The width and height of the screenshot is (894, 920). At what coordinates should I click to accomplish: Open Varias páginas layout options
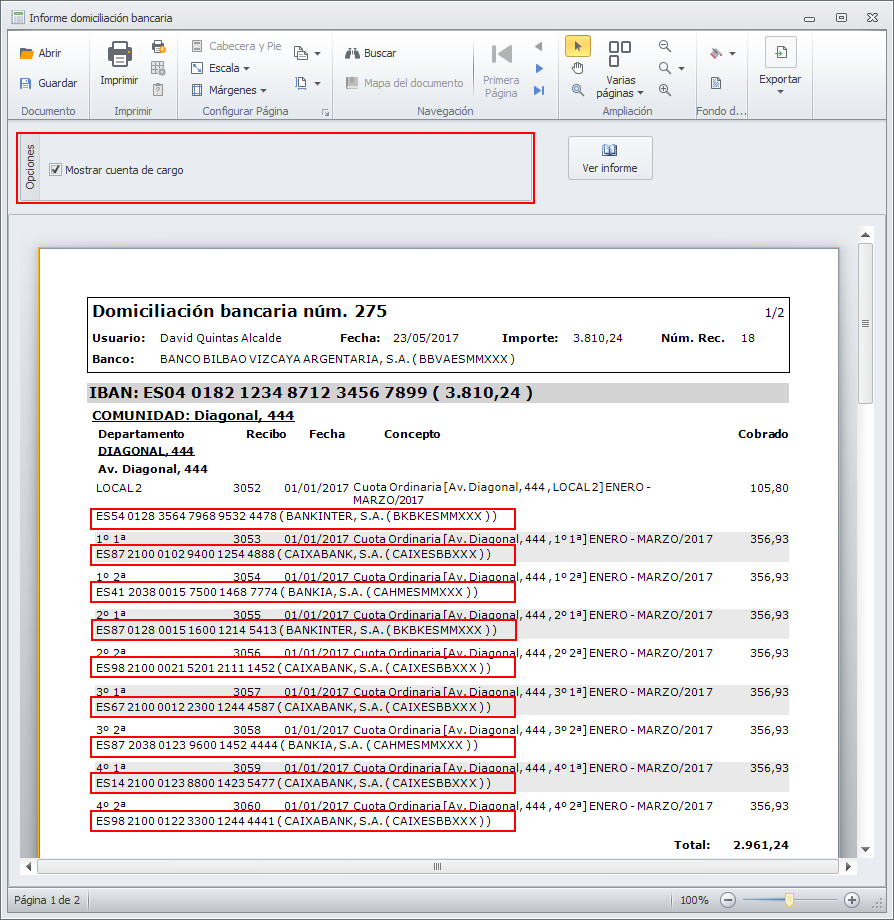(x=620, y=87)
